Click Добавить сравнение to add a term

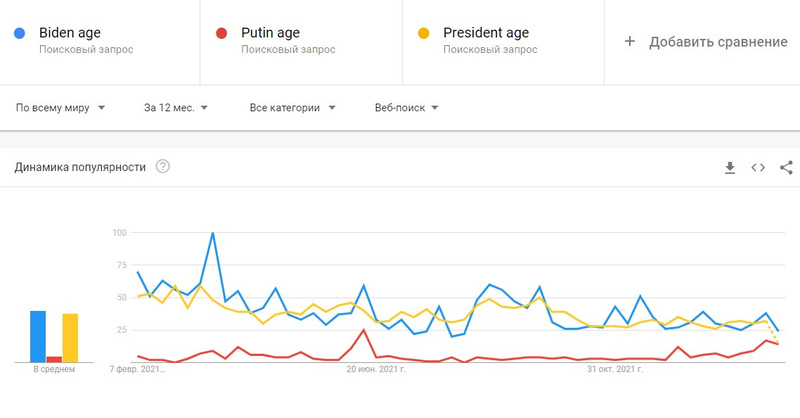tap(718, 41)
